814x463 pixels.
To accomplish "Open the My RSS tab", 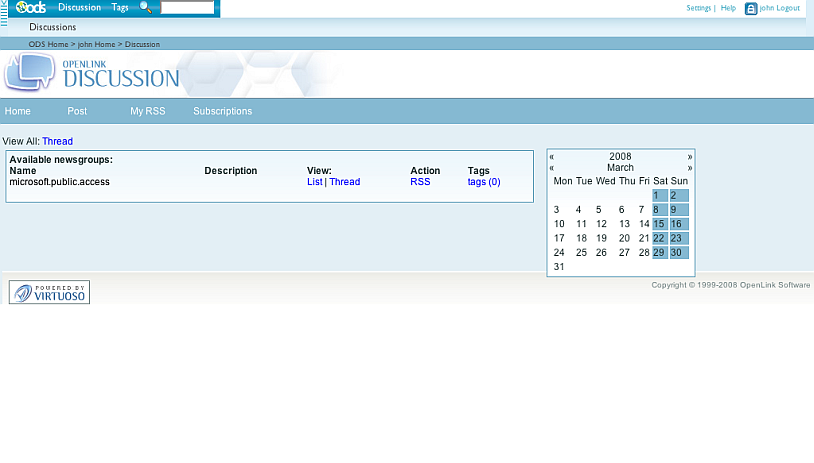I will coord(147,111).
